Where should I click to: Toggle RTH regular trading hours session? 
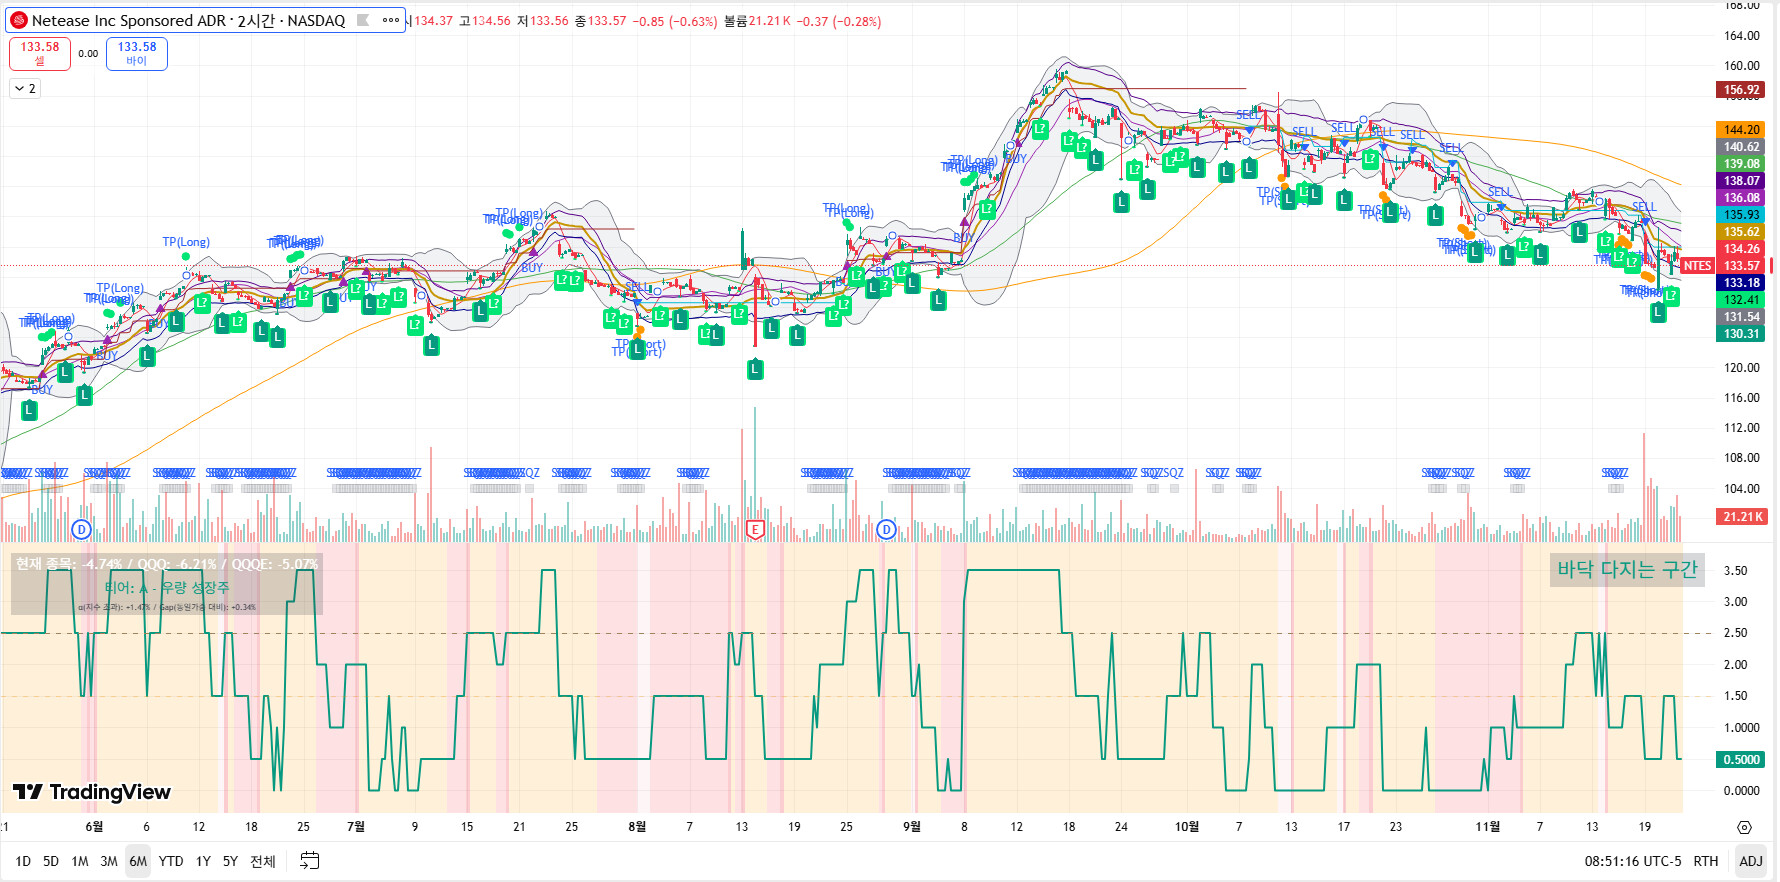pyautogui.click(x=1705, y=861)
